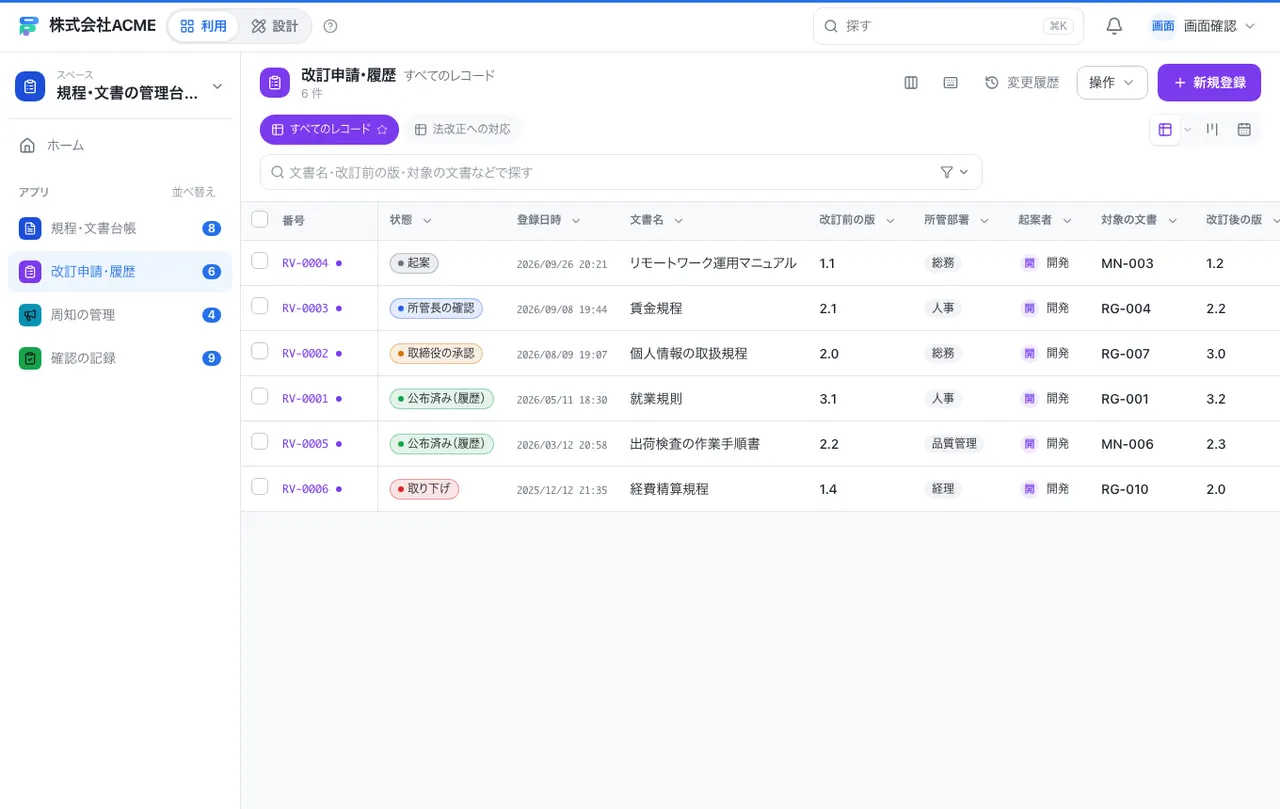The height and width of the screenshot is (809, 1280).
Task: Click the keyboard shortcuts icon
Action: [951, 83]
